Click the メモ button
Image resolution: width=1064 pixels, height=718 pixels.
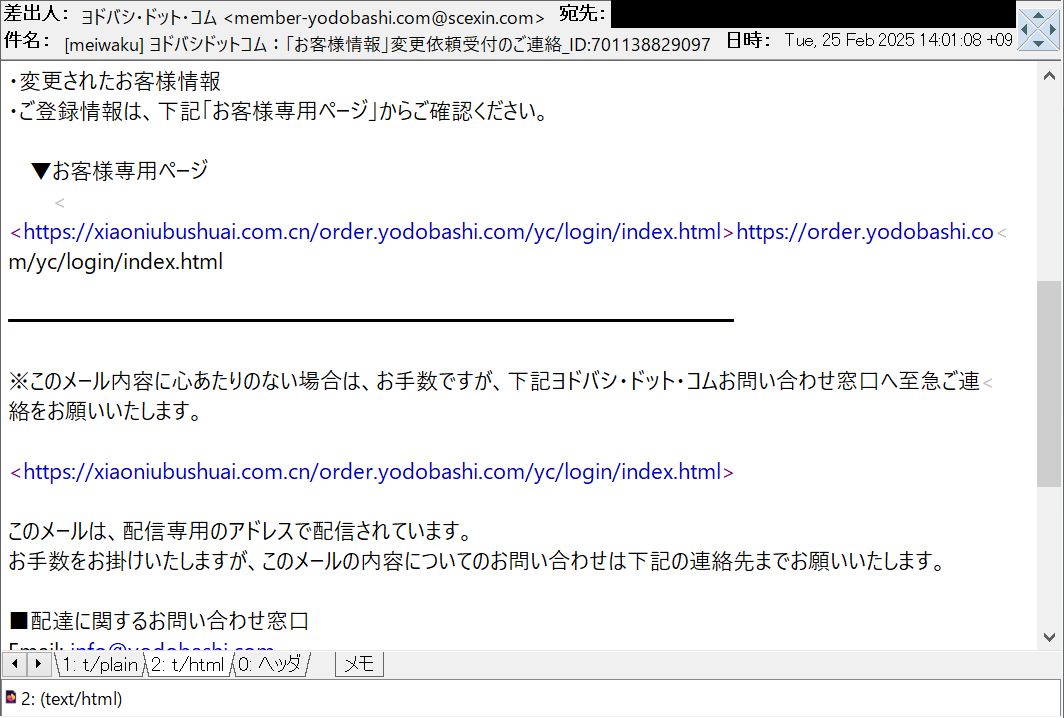(360, 664)
